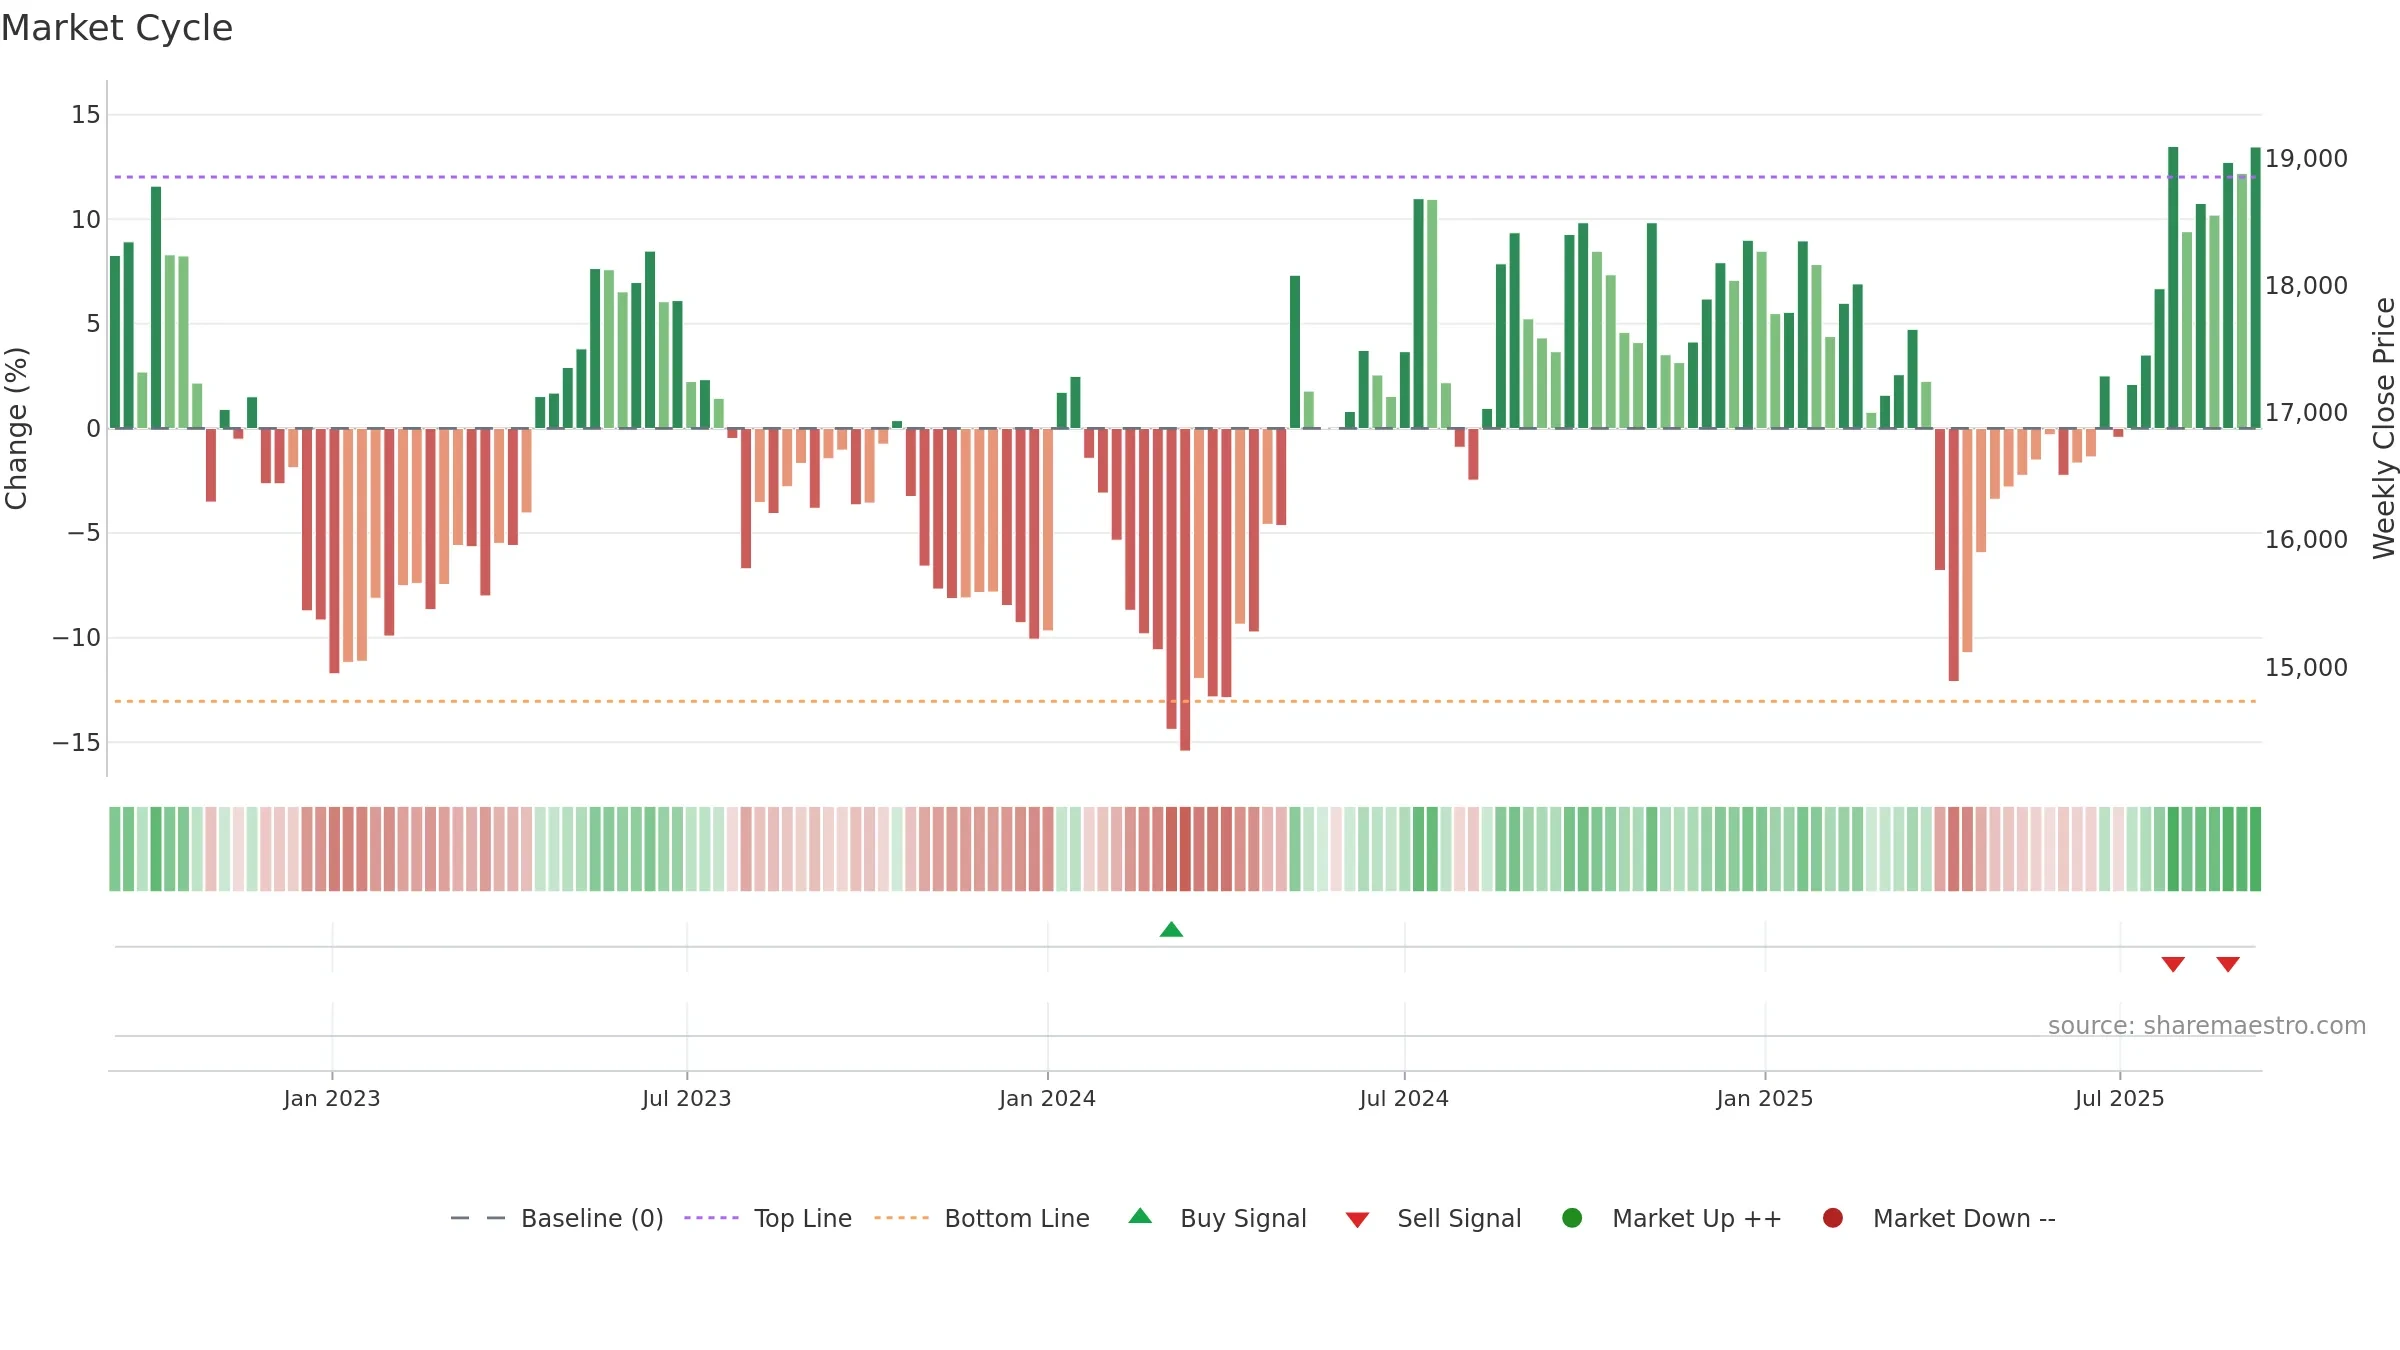This screenshot has height=1350, width=2400.
Task: Click the 16,000 right axis tick label
Action: point(2306,540)
